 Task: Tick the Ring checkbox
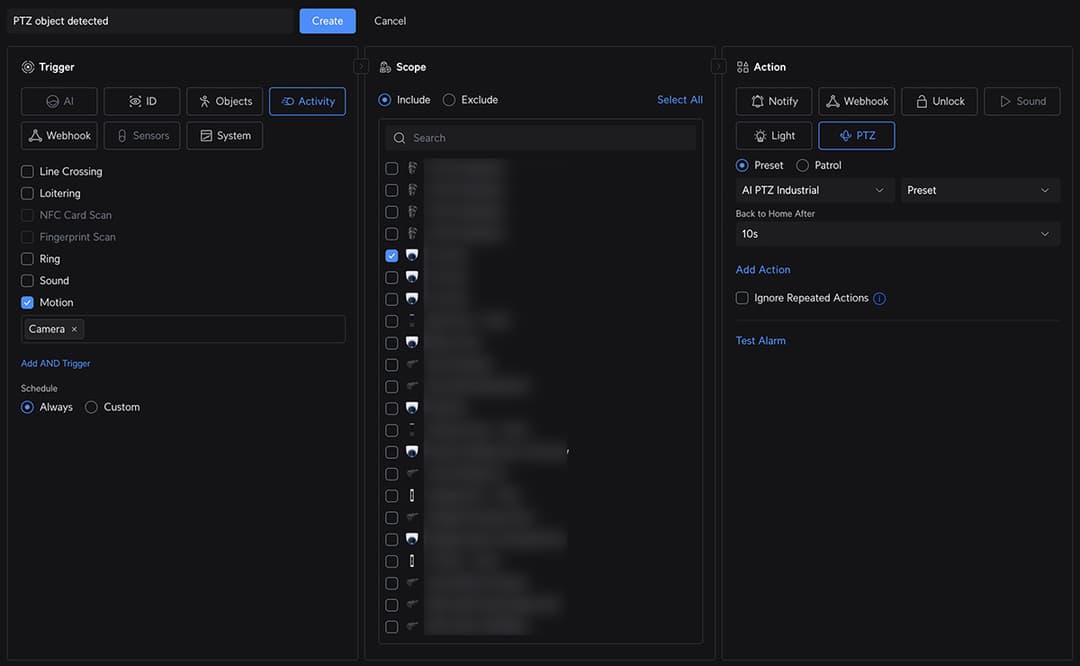27,259
